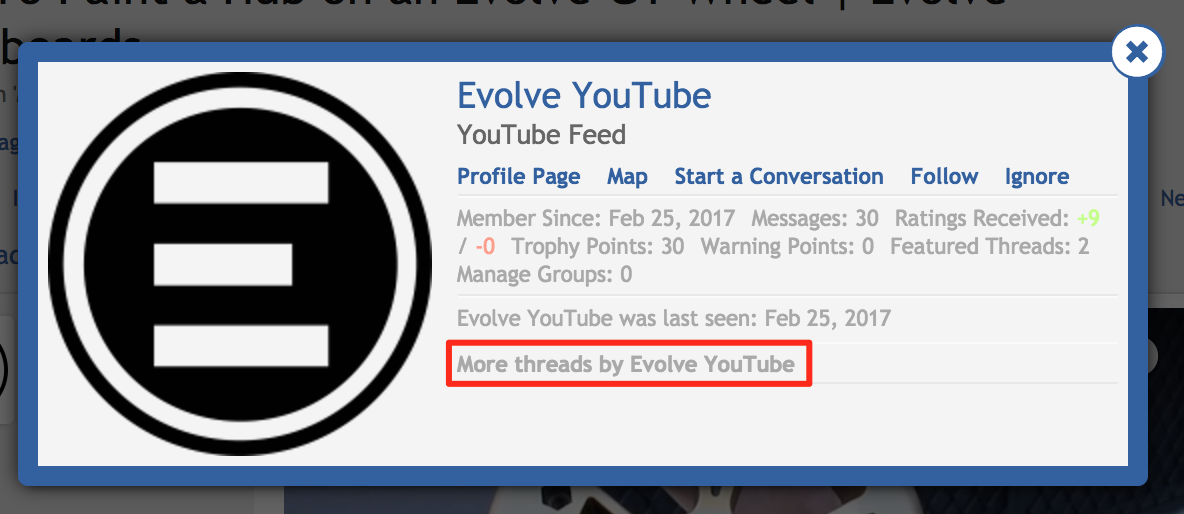View more threads by Evolve YouTube
Viewport: 1184px width, 514px height.
click(626, 365)
